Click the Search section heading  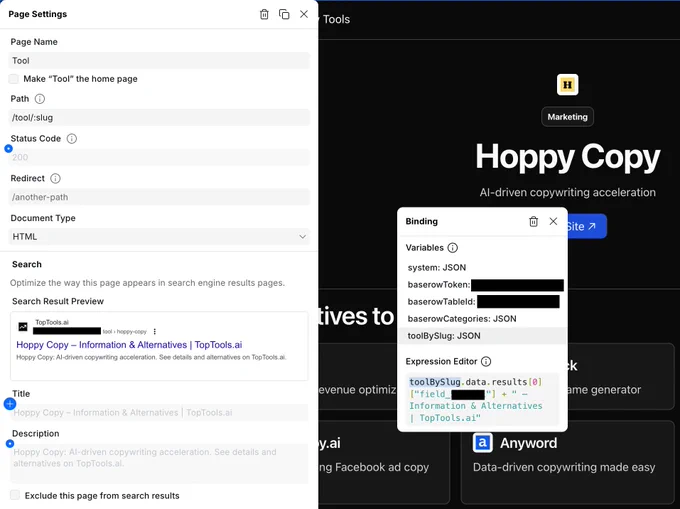click(x=27, y=264)
